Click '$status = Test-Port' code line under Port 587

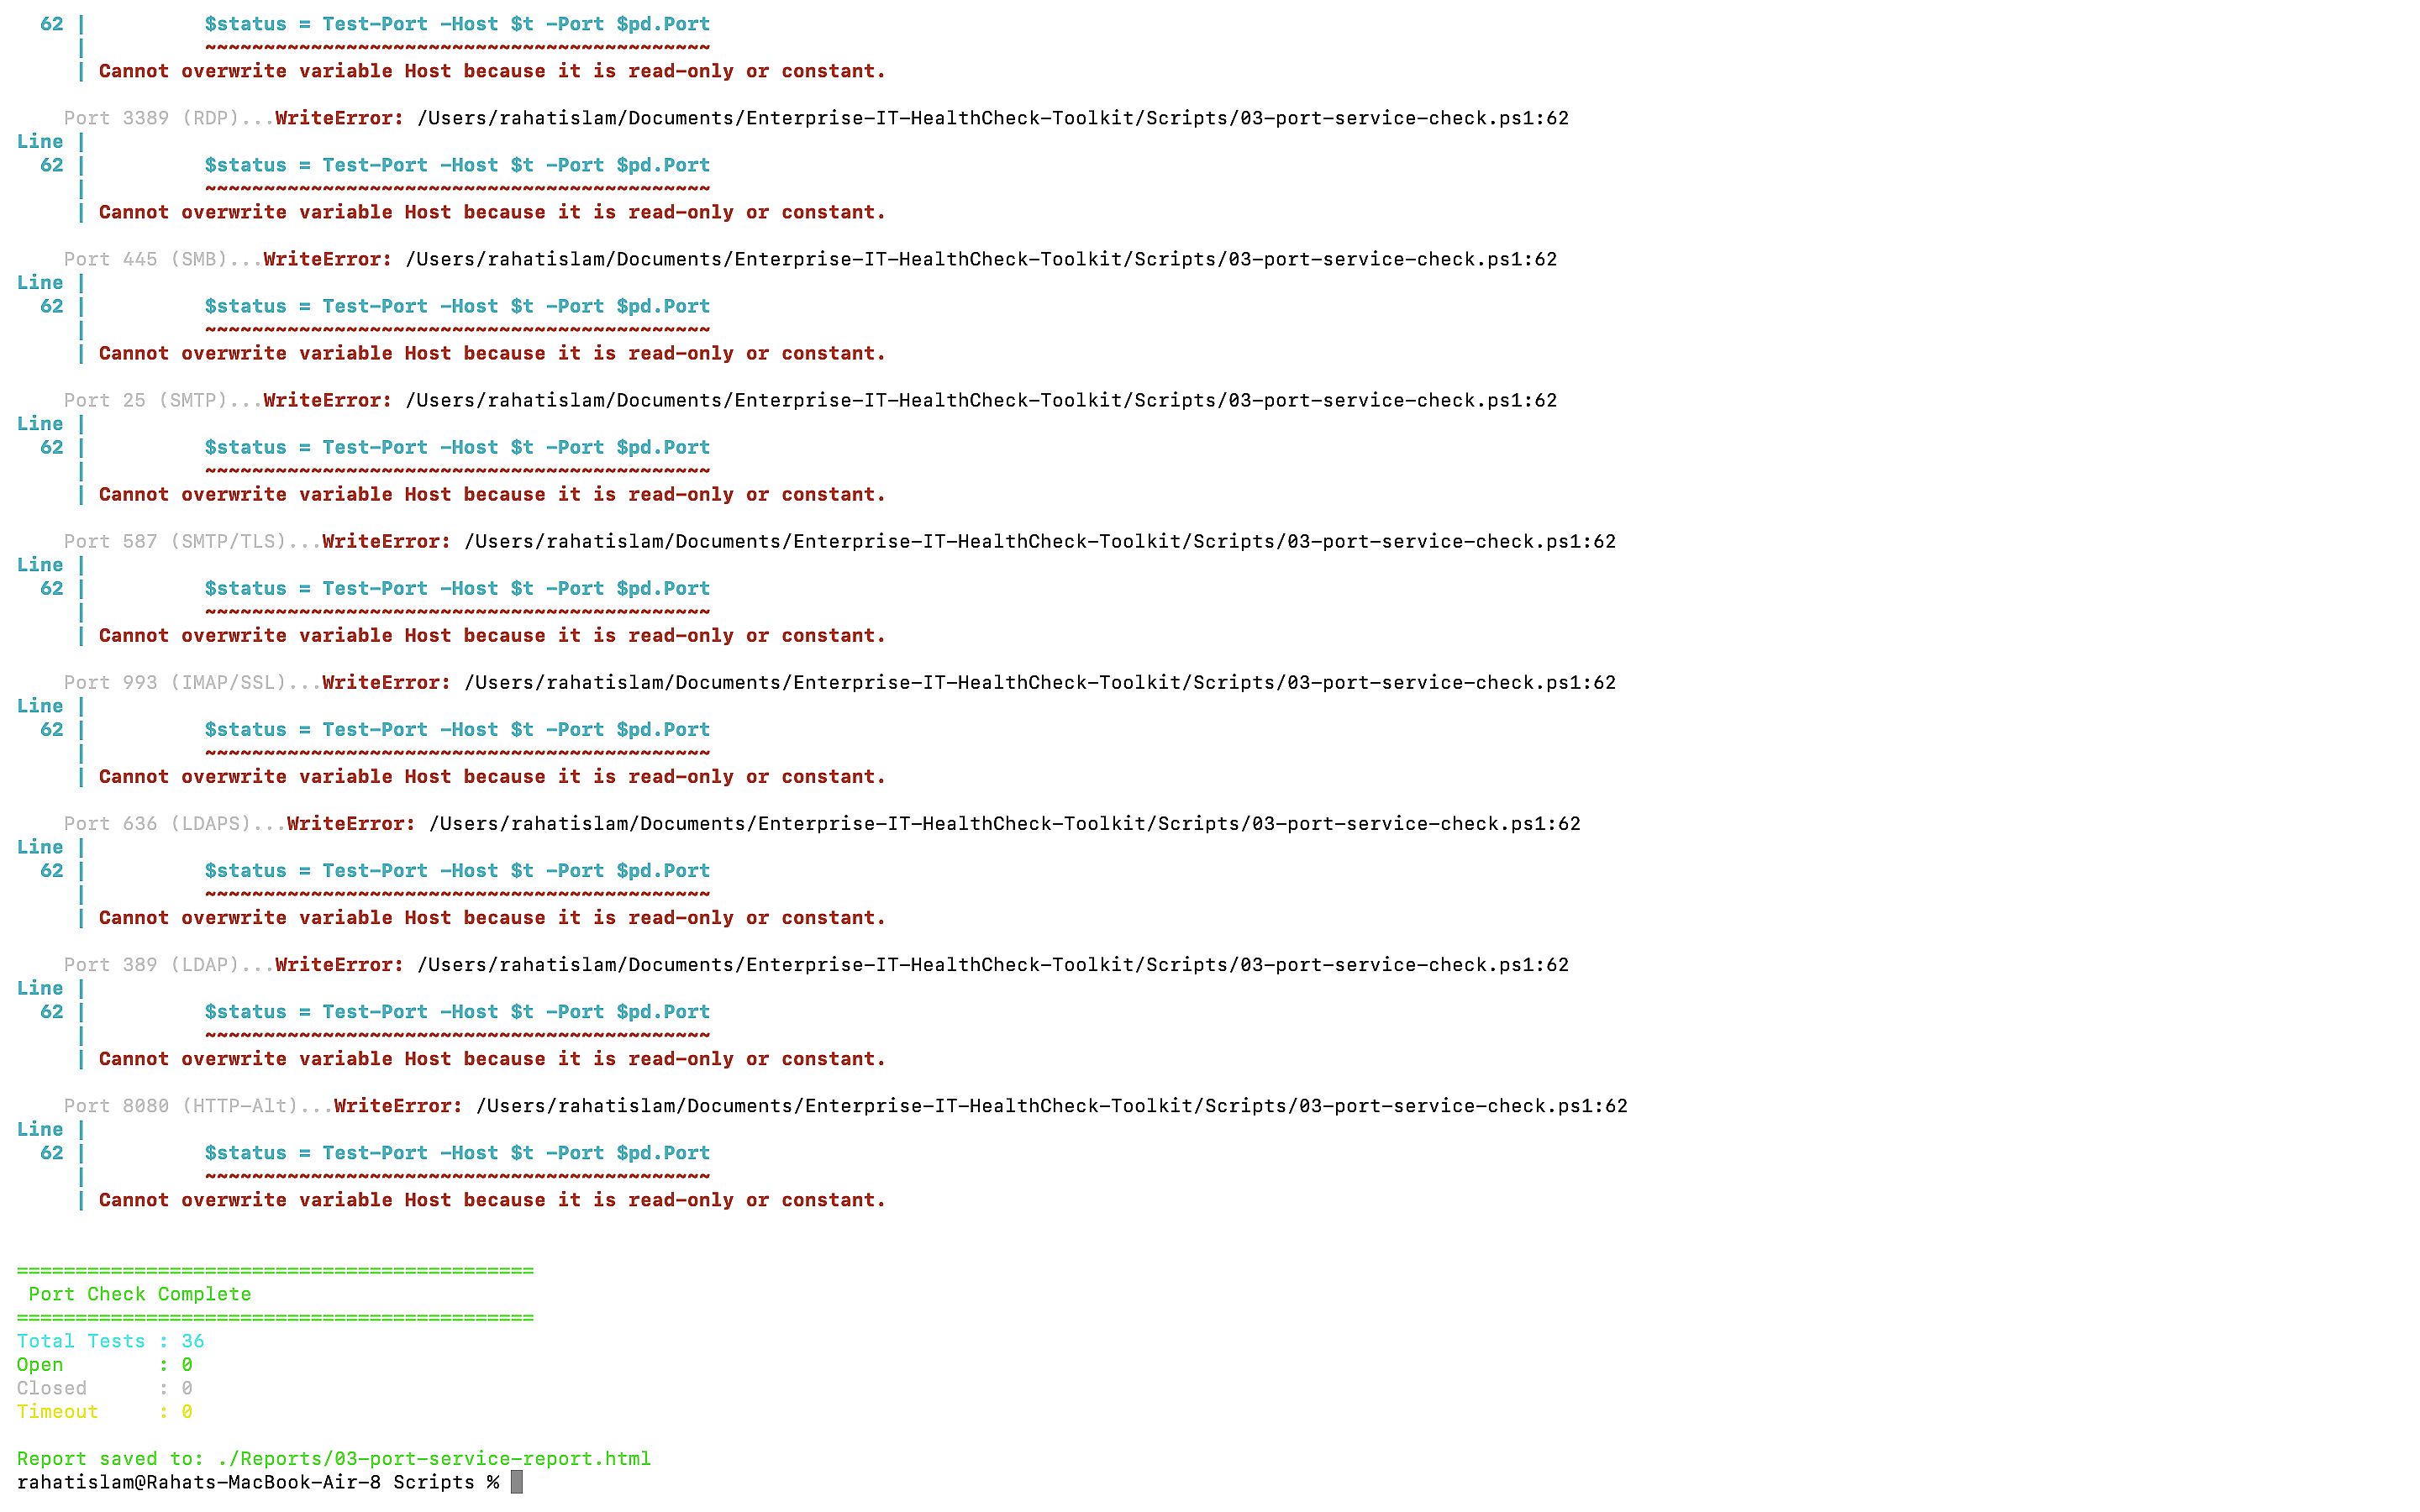pyautogui.click(x=457, y=588)
